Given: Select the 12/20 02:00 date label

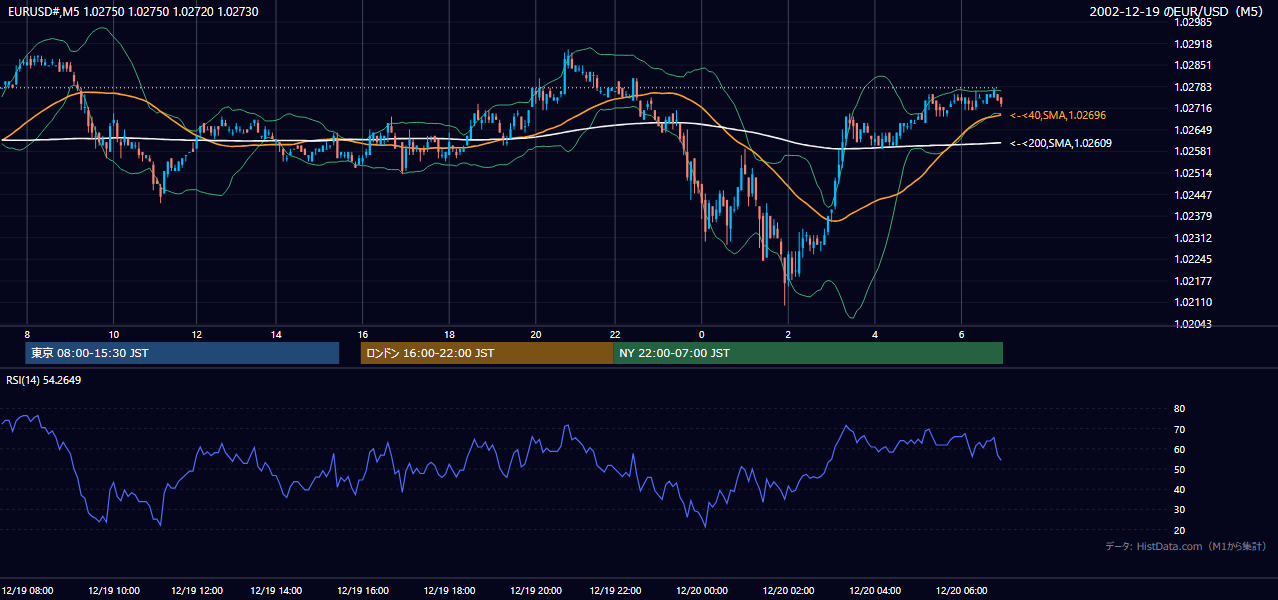Looking at the screenshot, I should (788, 591).
